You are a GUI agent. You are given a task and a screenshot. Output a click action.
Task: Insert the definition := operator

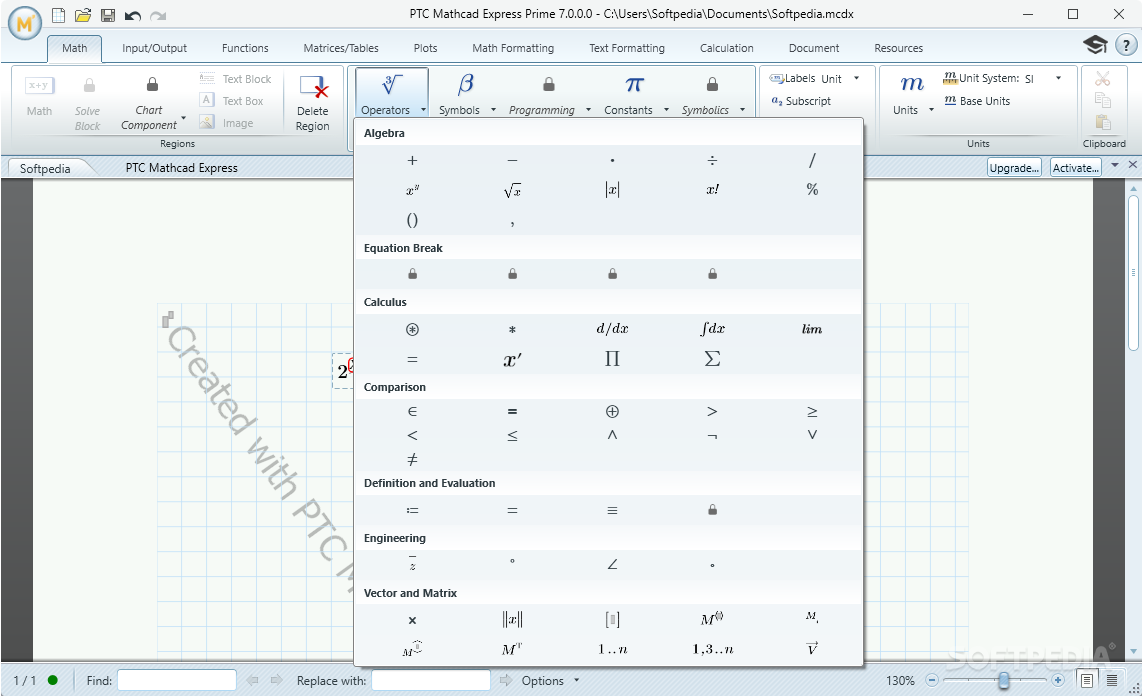tap(413, 510)
